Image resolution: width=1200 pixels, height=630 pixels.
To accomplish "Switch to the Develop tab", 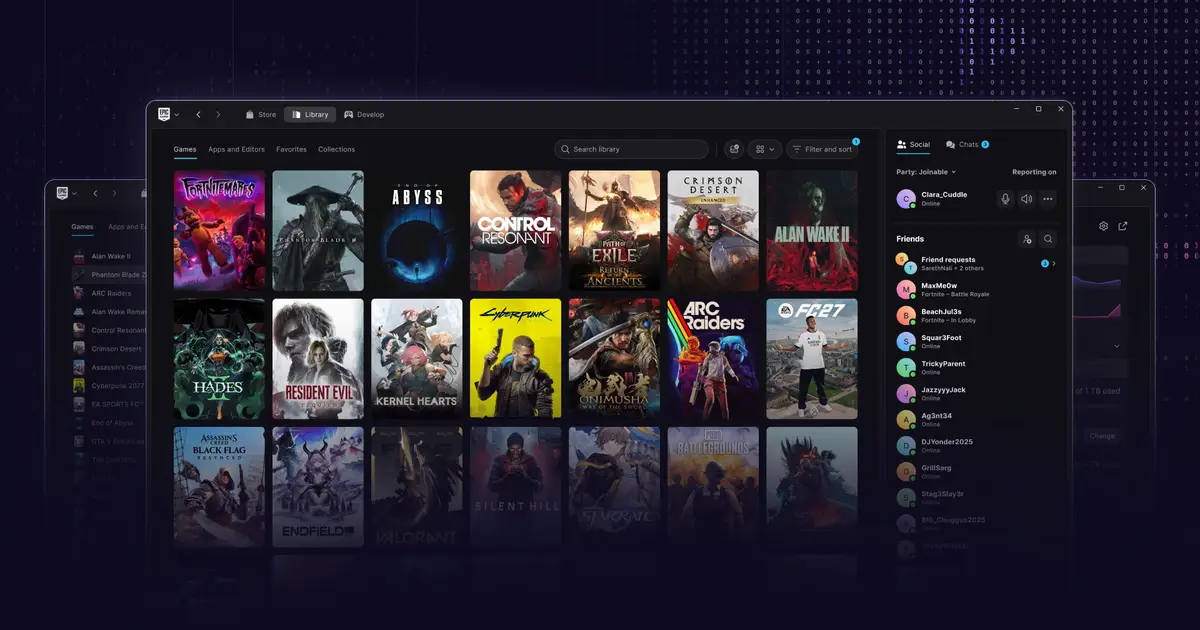I will pos(364,115).
